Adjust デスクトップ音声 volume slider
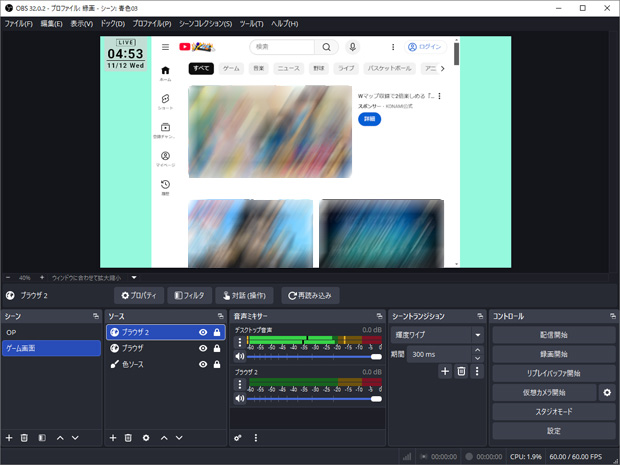 pyautogui.click(x=314, y=357)
